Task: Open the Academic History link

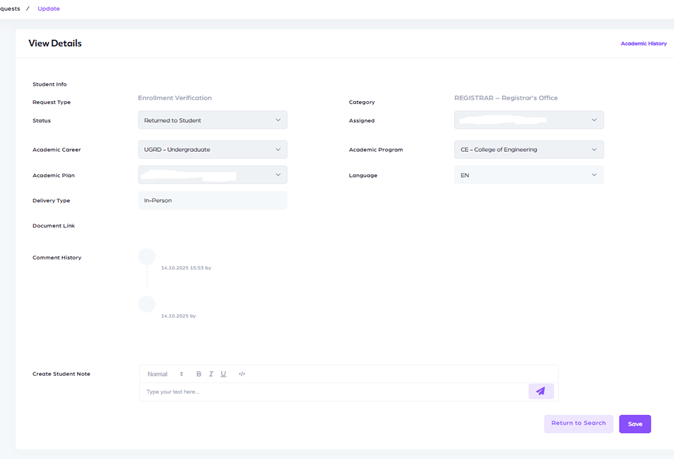Action: (643, 44)
